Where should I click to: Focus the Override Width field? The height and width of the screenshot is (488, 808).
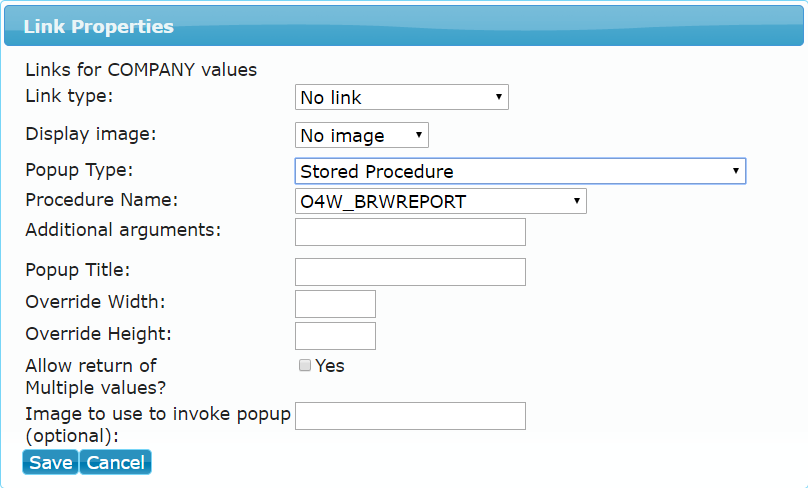pyautogui.click(x=335, y=304)
